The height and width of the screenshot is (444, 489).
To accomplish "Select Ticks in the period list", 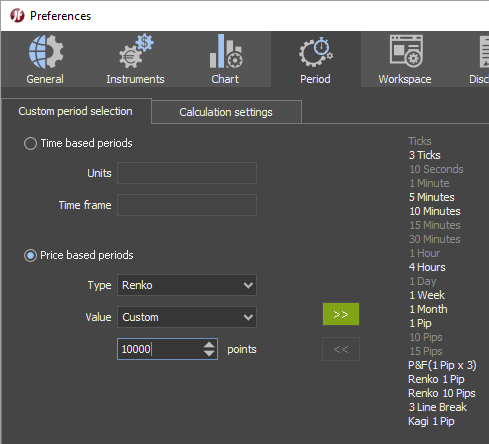I will (420, 141).
